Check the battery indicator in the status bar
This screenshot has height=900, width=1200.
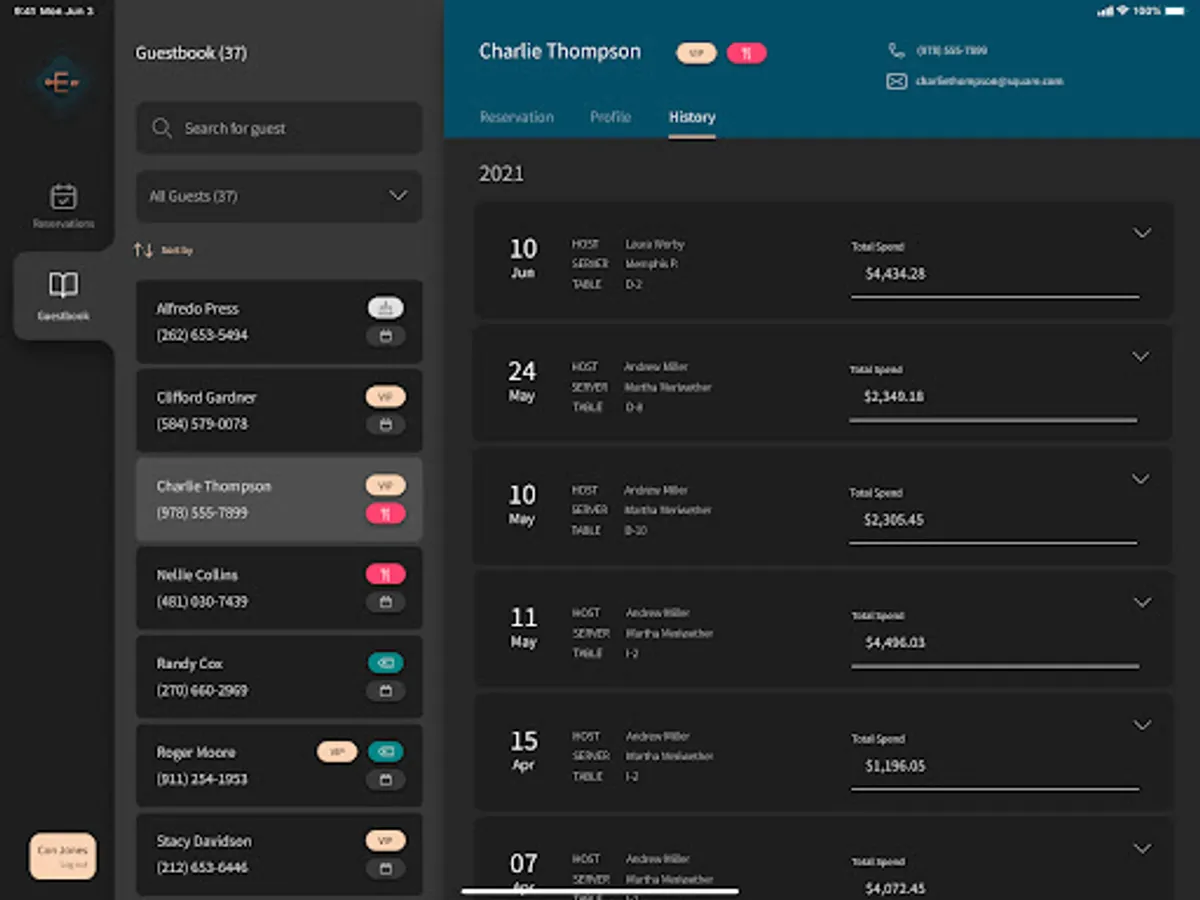tap(1174, 11)
